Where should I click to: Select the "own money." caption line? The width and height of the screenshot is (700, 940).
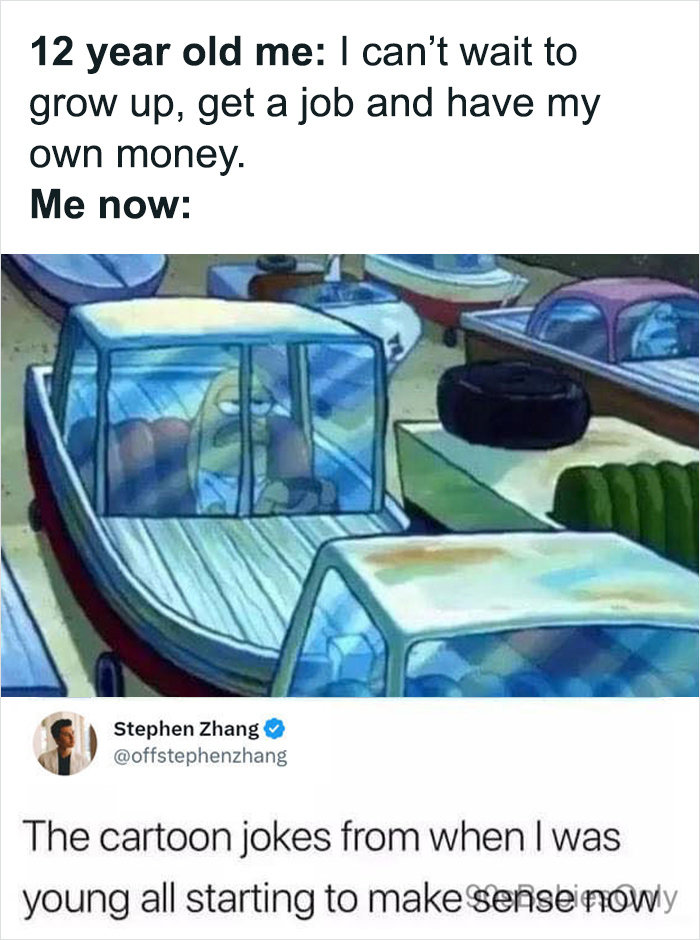pos(137,156)
